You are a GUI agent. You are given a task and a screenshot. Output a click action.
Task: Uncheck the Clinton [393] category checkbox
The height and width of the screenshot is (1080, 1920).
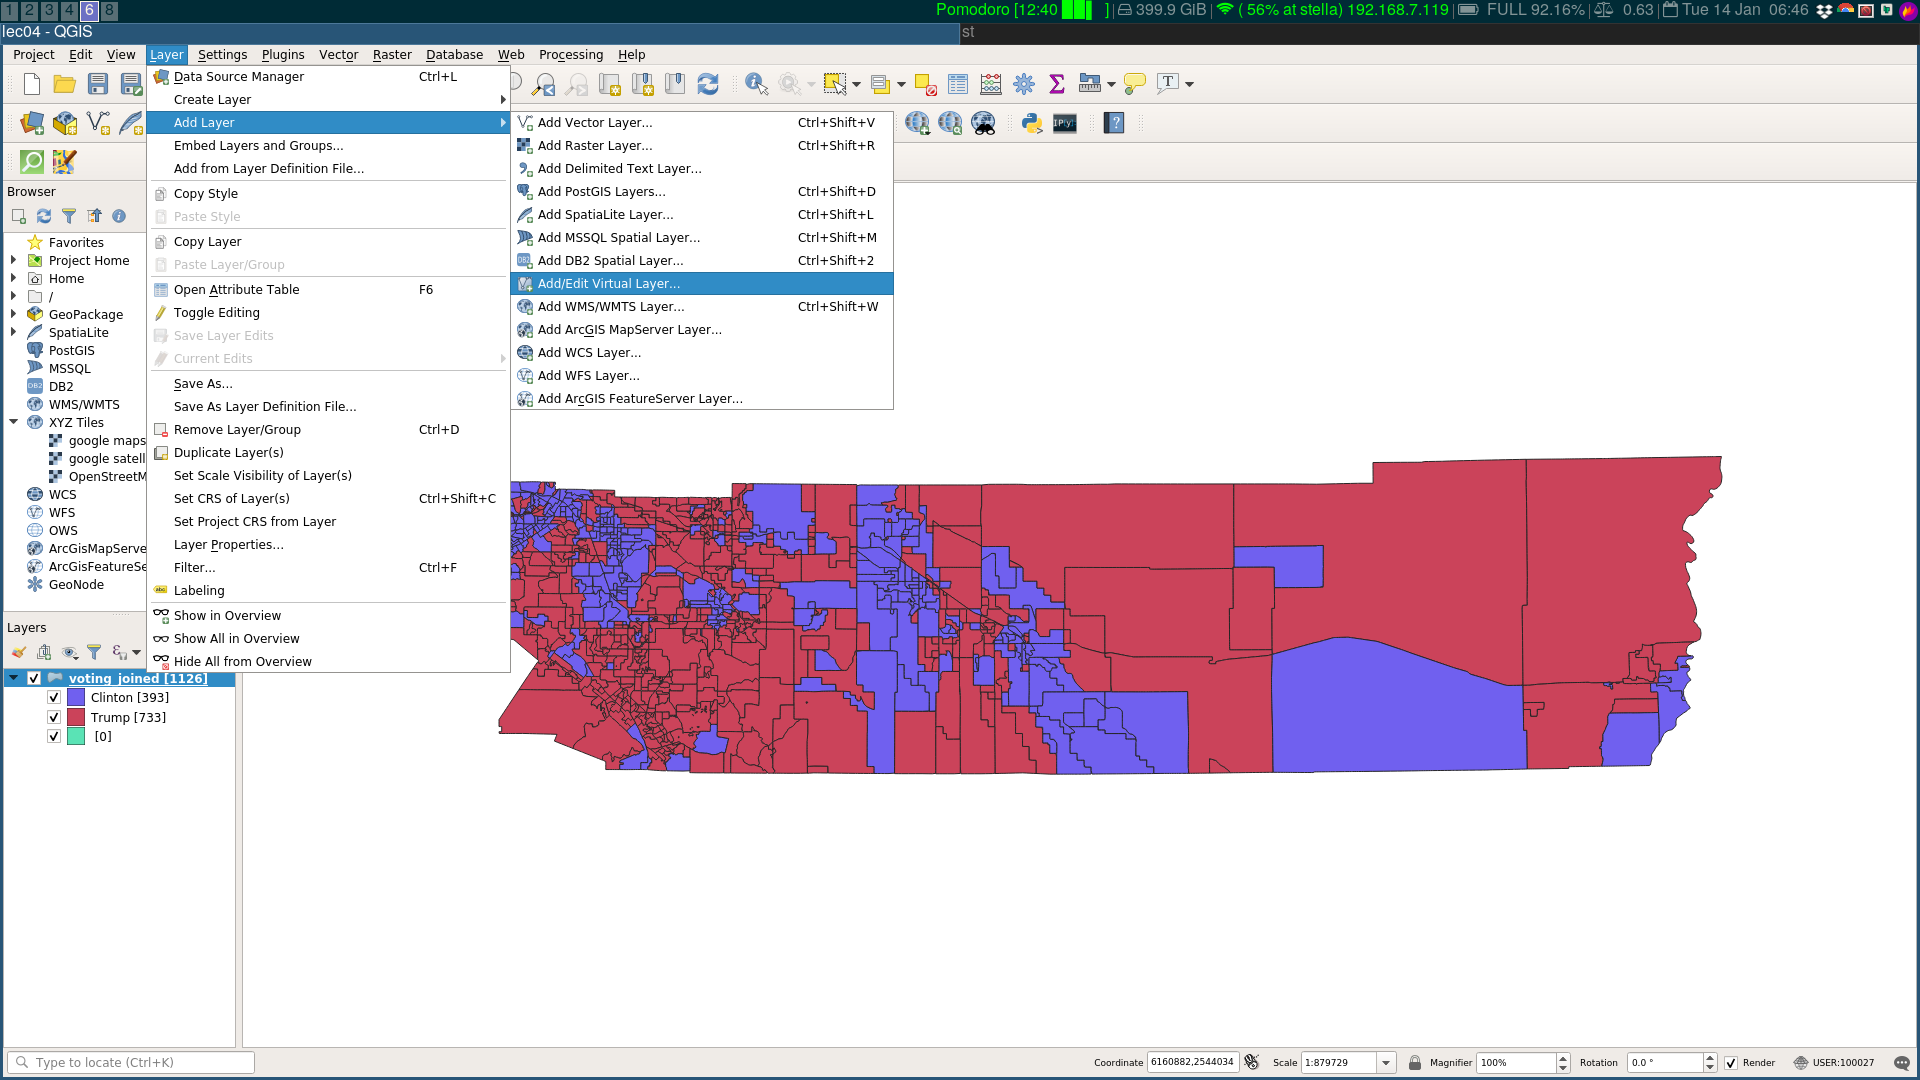[54, 698]
